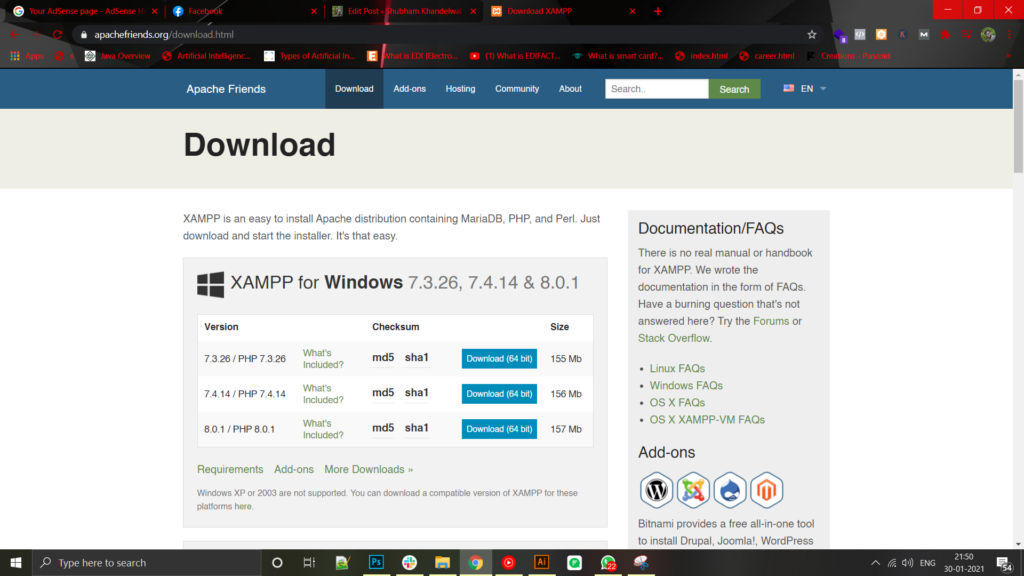Open the notification center icon
Viewport: 1024px width, 576px height.
coord(1004,563)
